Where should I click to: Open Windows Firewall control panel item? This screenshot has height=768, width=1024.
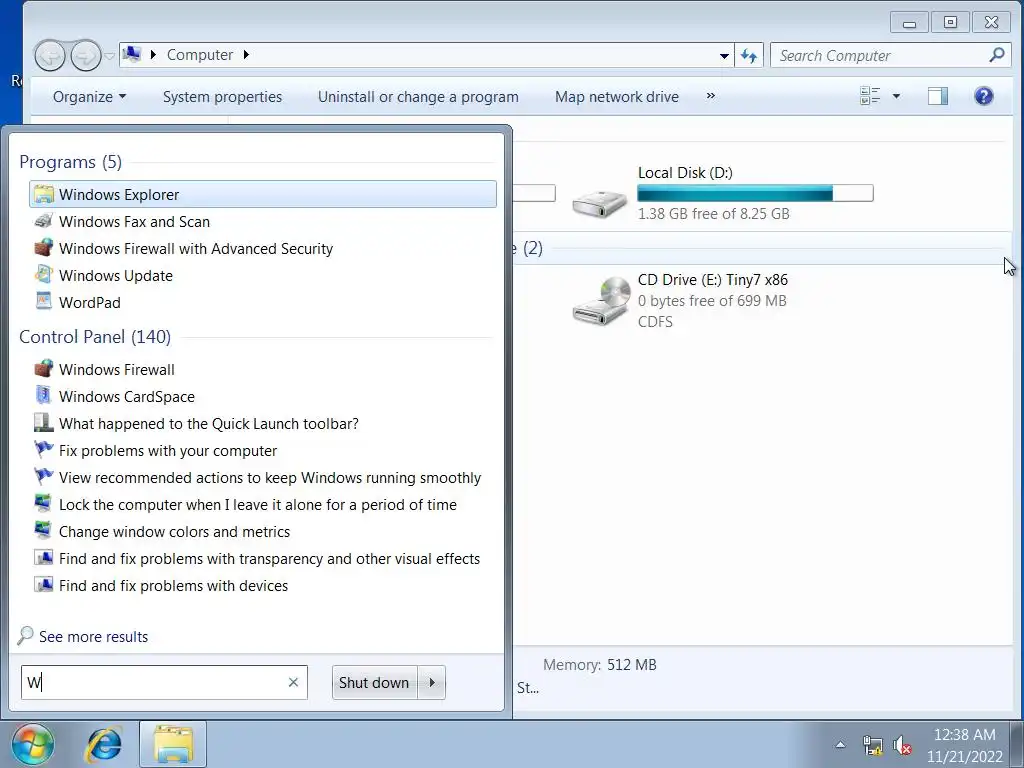[116, 370]
